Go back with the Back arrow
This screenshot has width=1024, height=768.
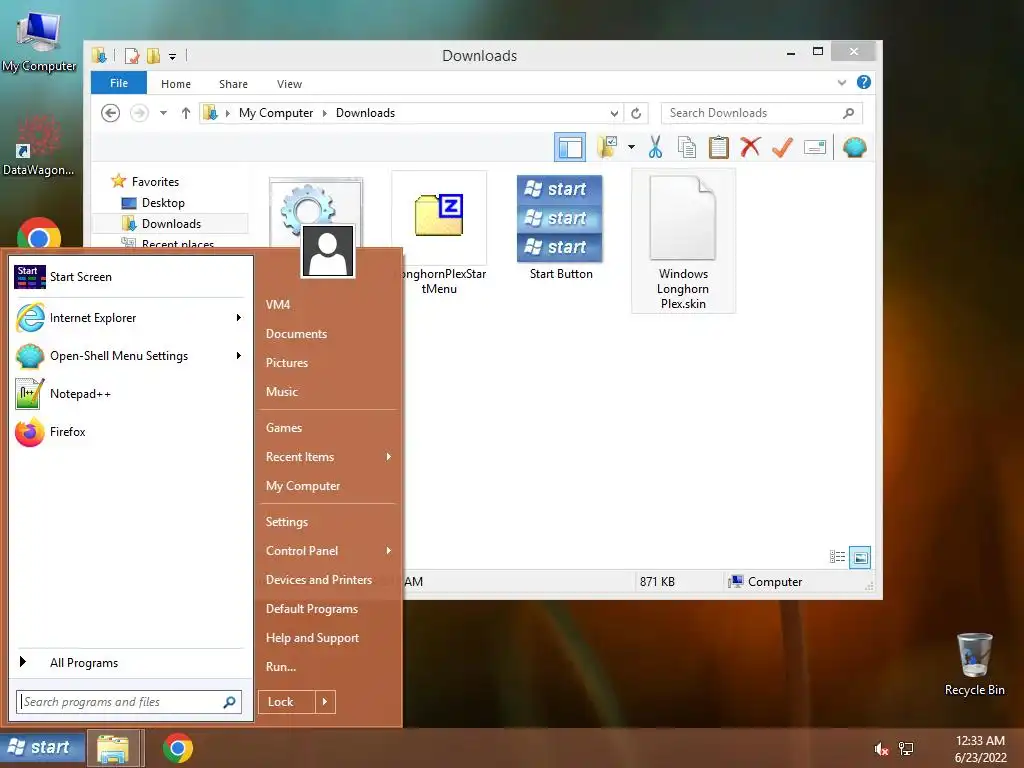tap(110, 113)
